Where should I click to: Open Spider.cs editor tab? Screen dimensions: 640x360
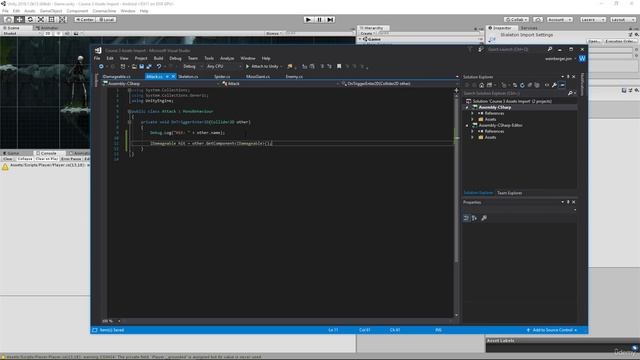tap(222, 76)
